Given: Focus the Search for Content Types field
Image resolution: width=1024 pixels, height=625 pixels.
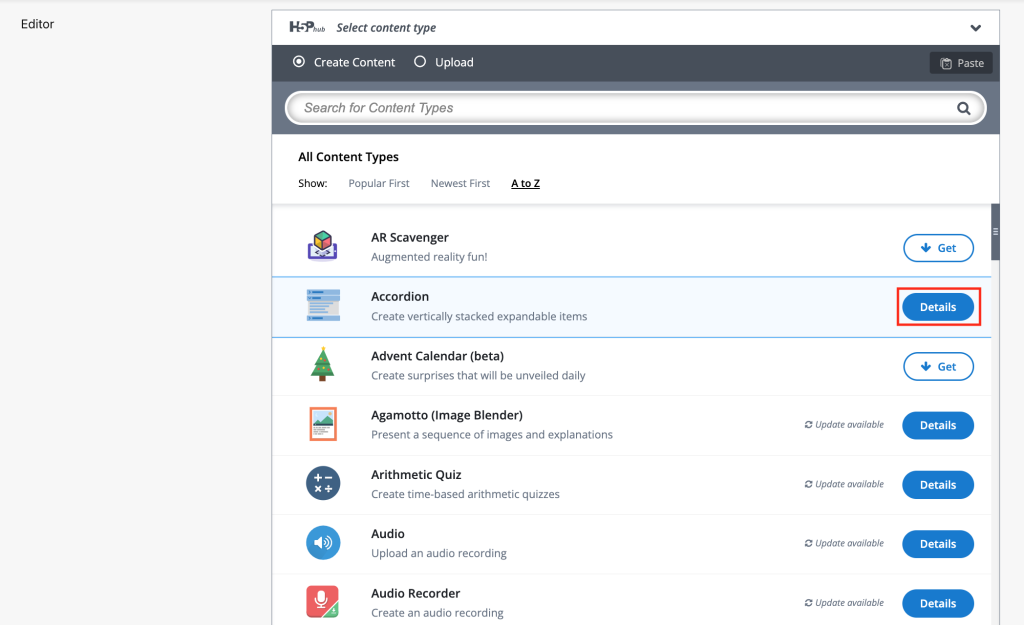Looking at the screenshot, I should (x=635, y=108).
